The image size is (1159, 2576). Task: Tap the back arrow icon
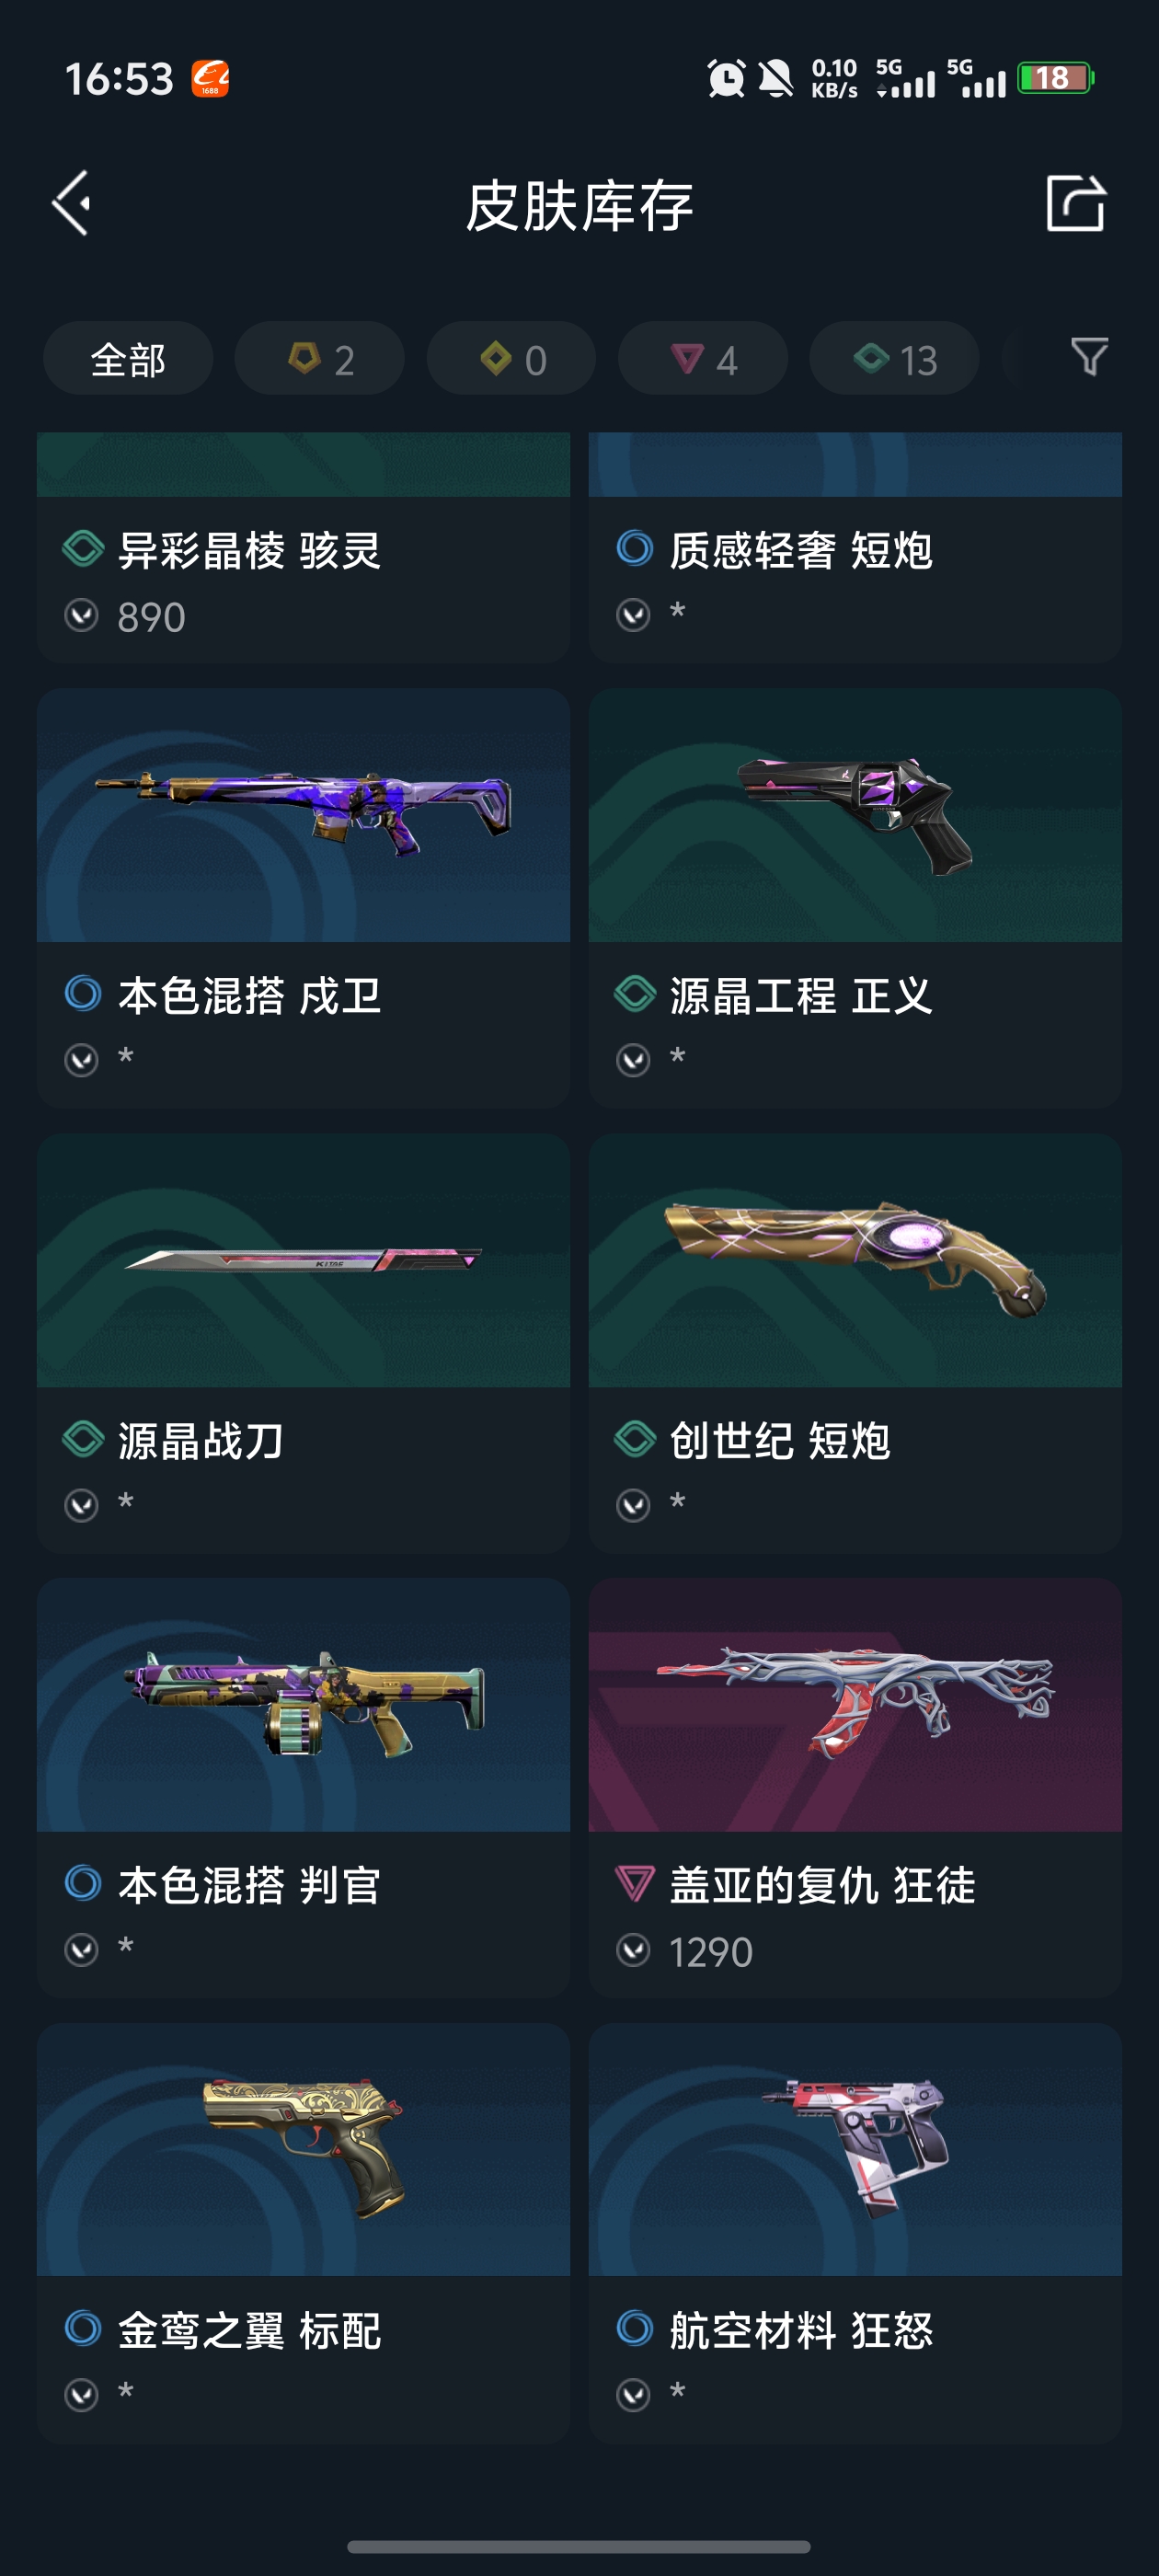(71, 203)
